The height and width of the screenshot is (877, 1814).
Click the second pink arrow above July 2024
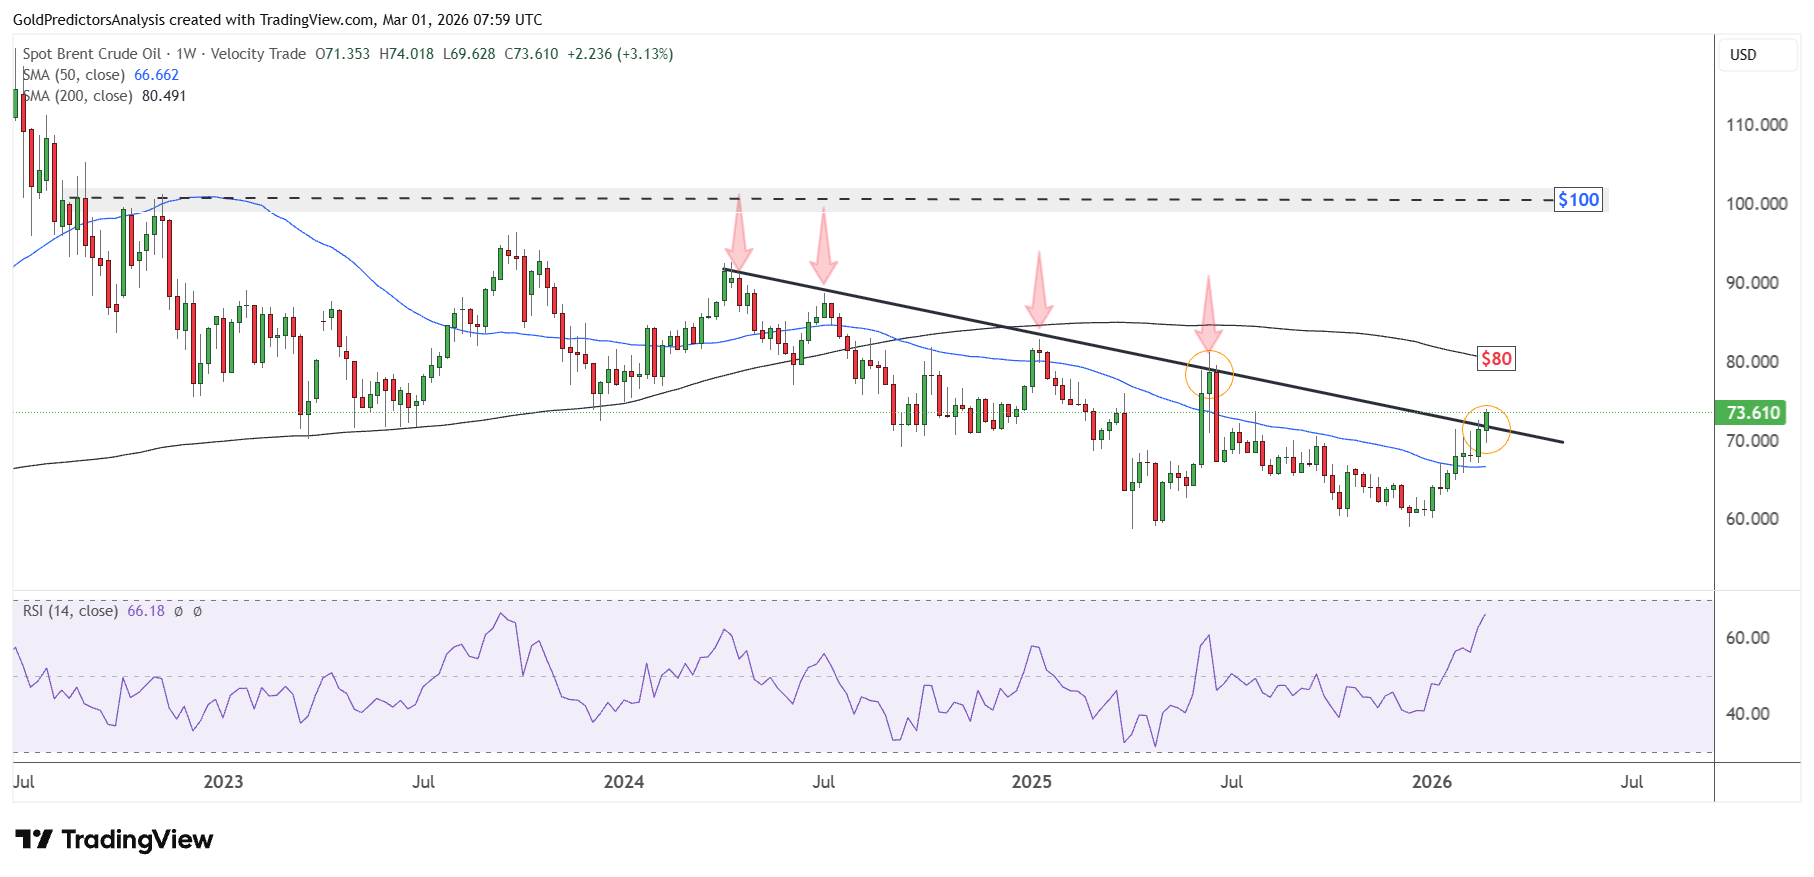coord(823,245)
